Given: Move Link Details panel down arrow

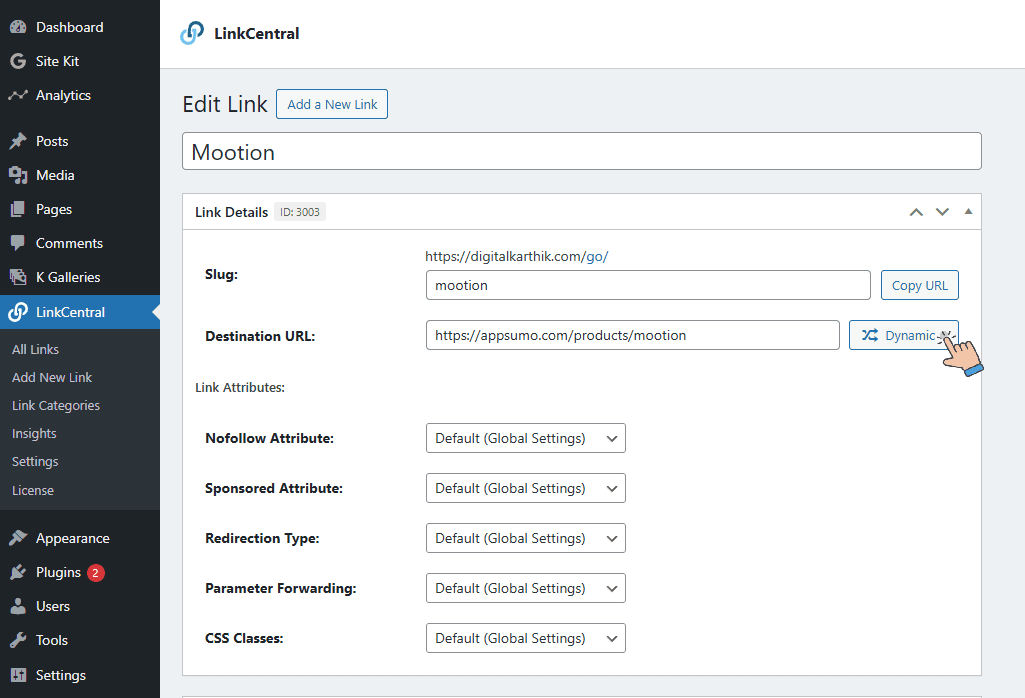Looking at the screenshot, I should coord(941,212).
